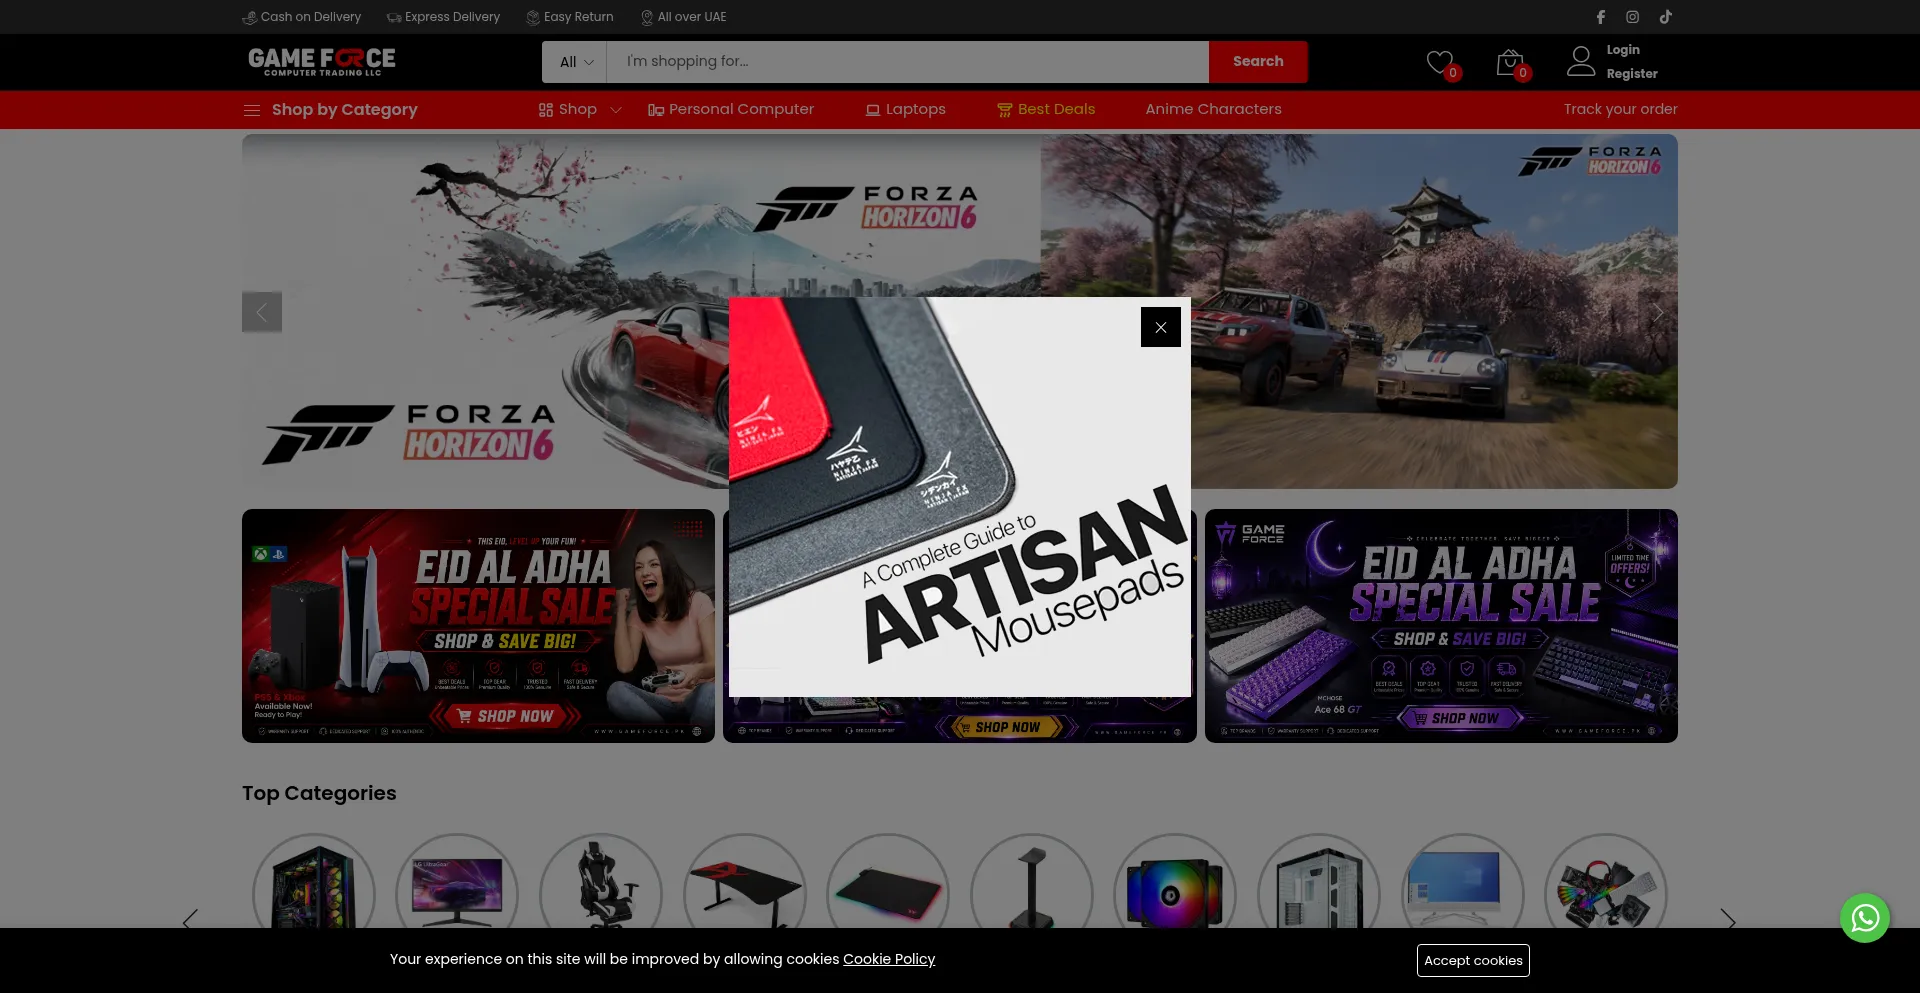
Task: Expand the Shop menu chevron
Action: tap(616, 110)
